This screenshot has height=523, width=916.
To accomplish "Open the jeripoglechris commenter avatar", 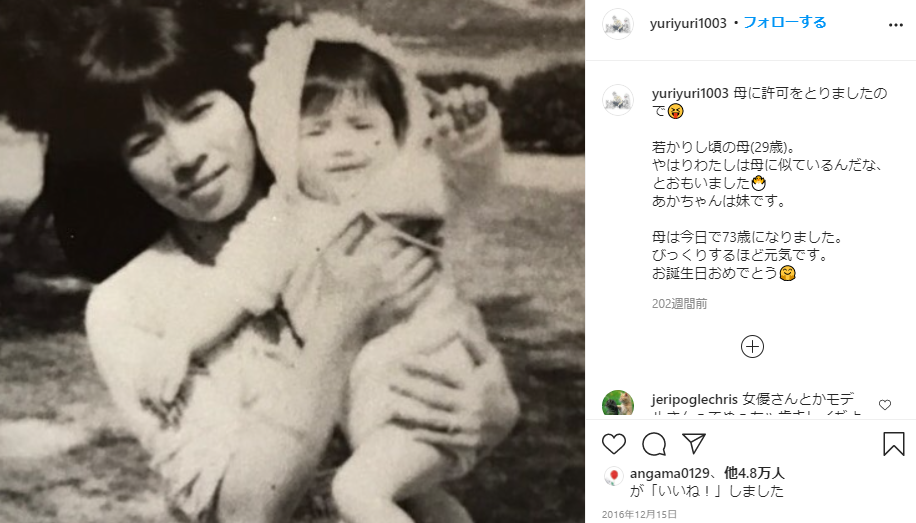I will pos(617,403).
